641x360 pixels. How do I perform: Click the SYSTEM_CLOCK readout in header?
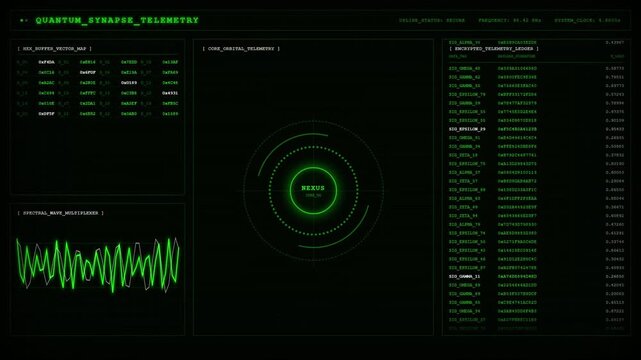587,20
